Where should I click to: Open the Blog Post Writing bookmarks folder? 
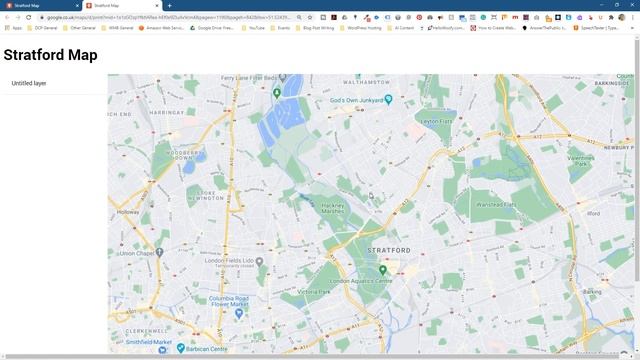315,28
